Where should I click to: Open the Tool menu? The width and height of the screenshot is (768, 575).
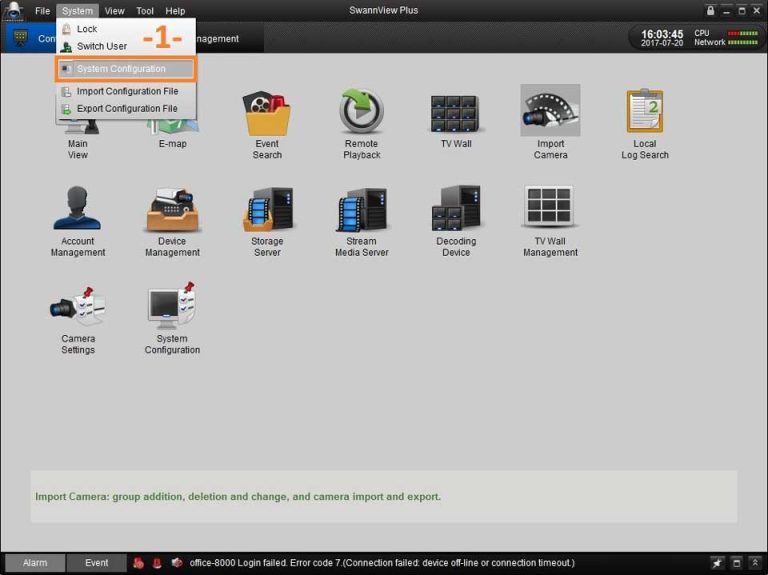point(145,11)
